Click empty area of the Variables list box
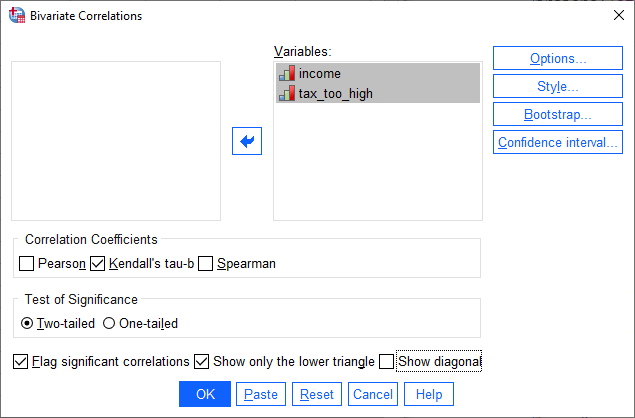This screenshot has width=635, height=418. coord(377,162)
